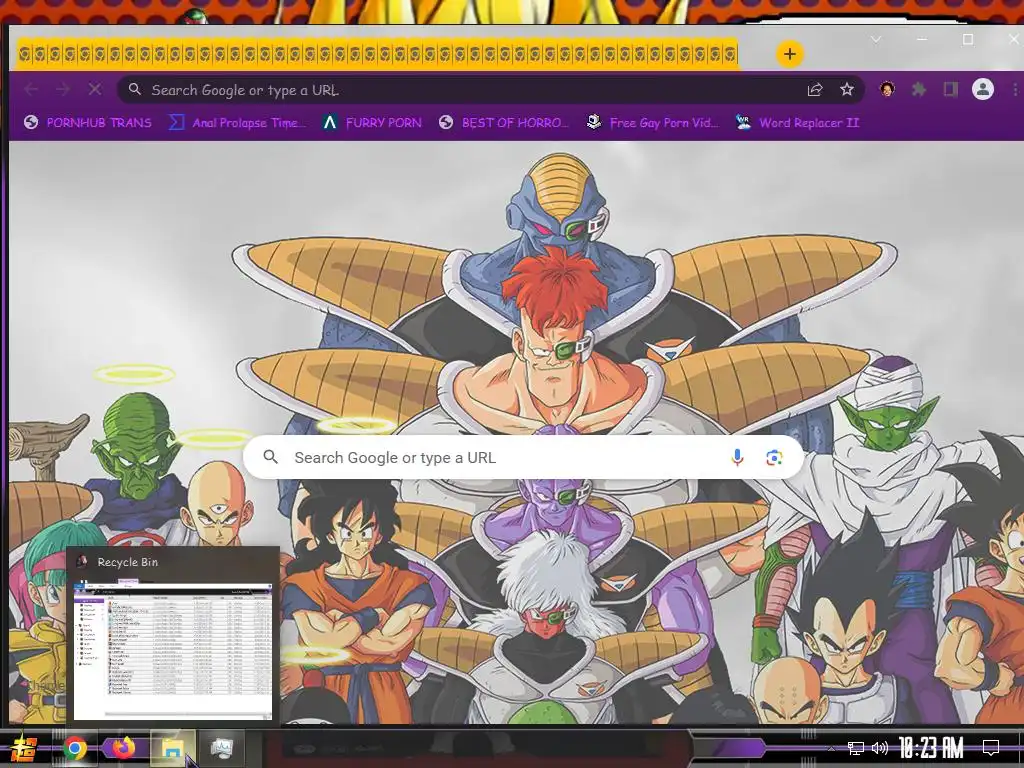Click the 10:23 AM clock

[931, 748]
